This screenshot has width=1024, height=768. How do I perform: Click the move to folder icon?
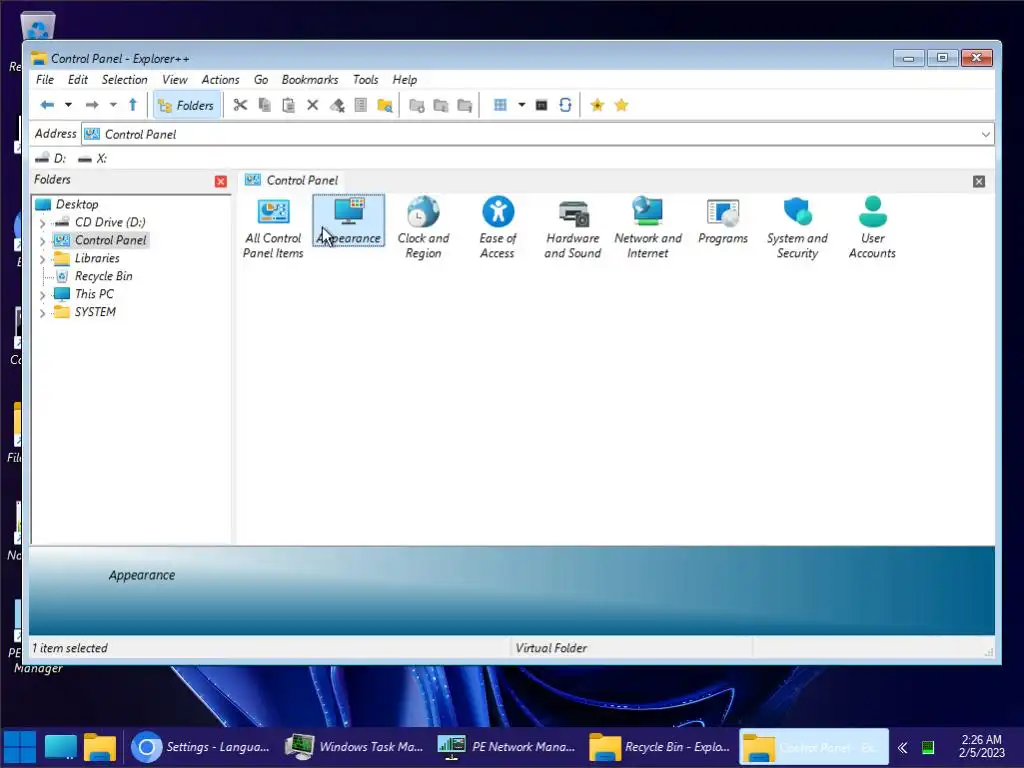pos(464,105)
